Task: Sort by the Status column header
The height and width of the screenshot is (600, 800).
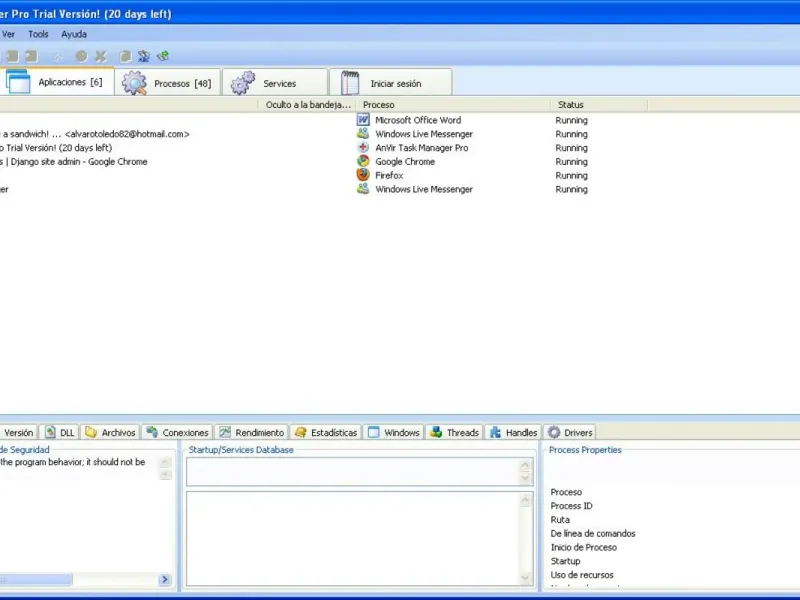Action: click(599, 105)
